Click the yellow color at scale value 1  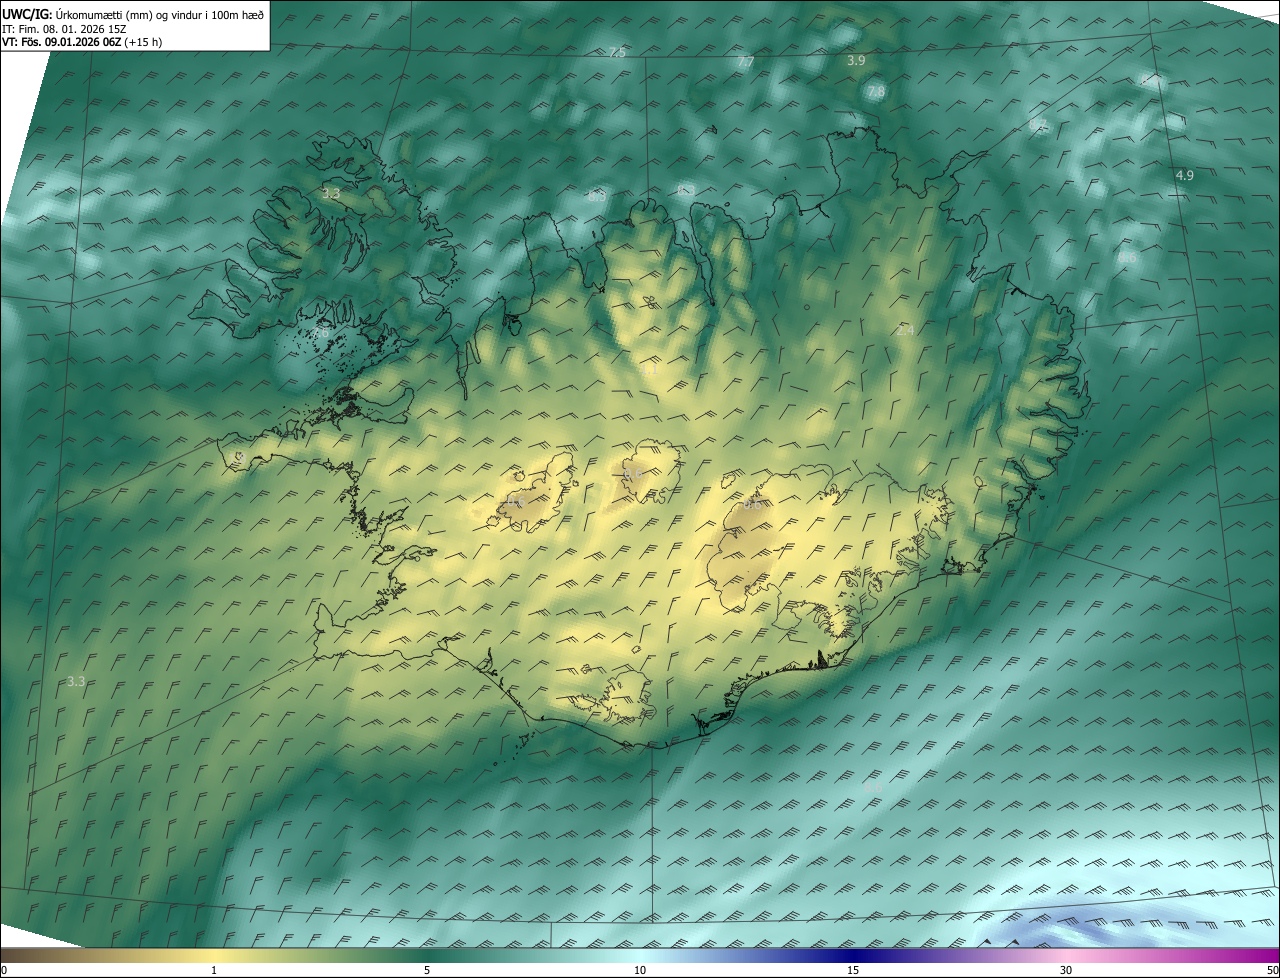click(x=214, y=956)
